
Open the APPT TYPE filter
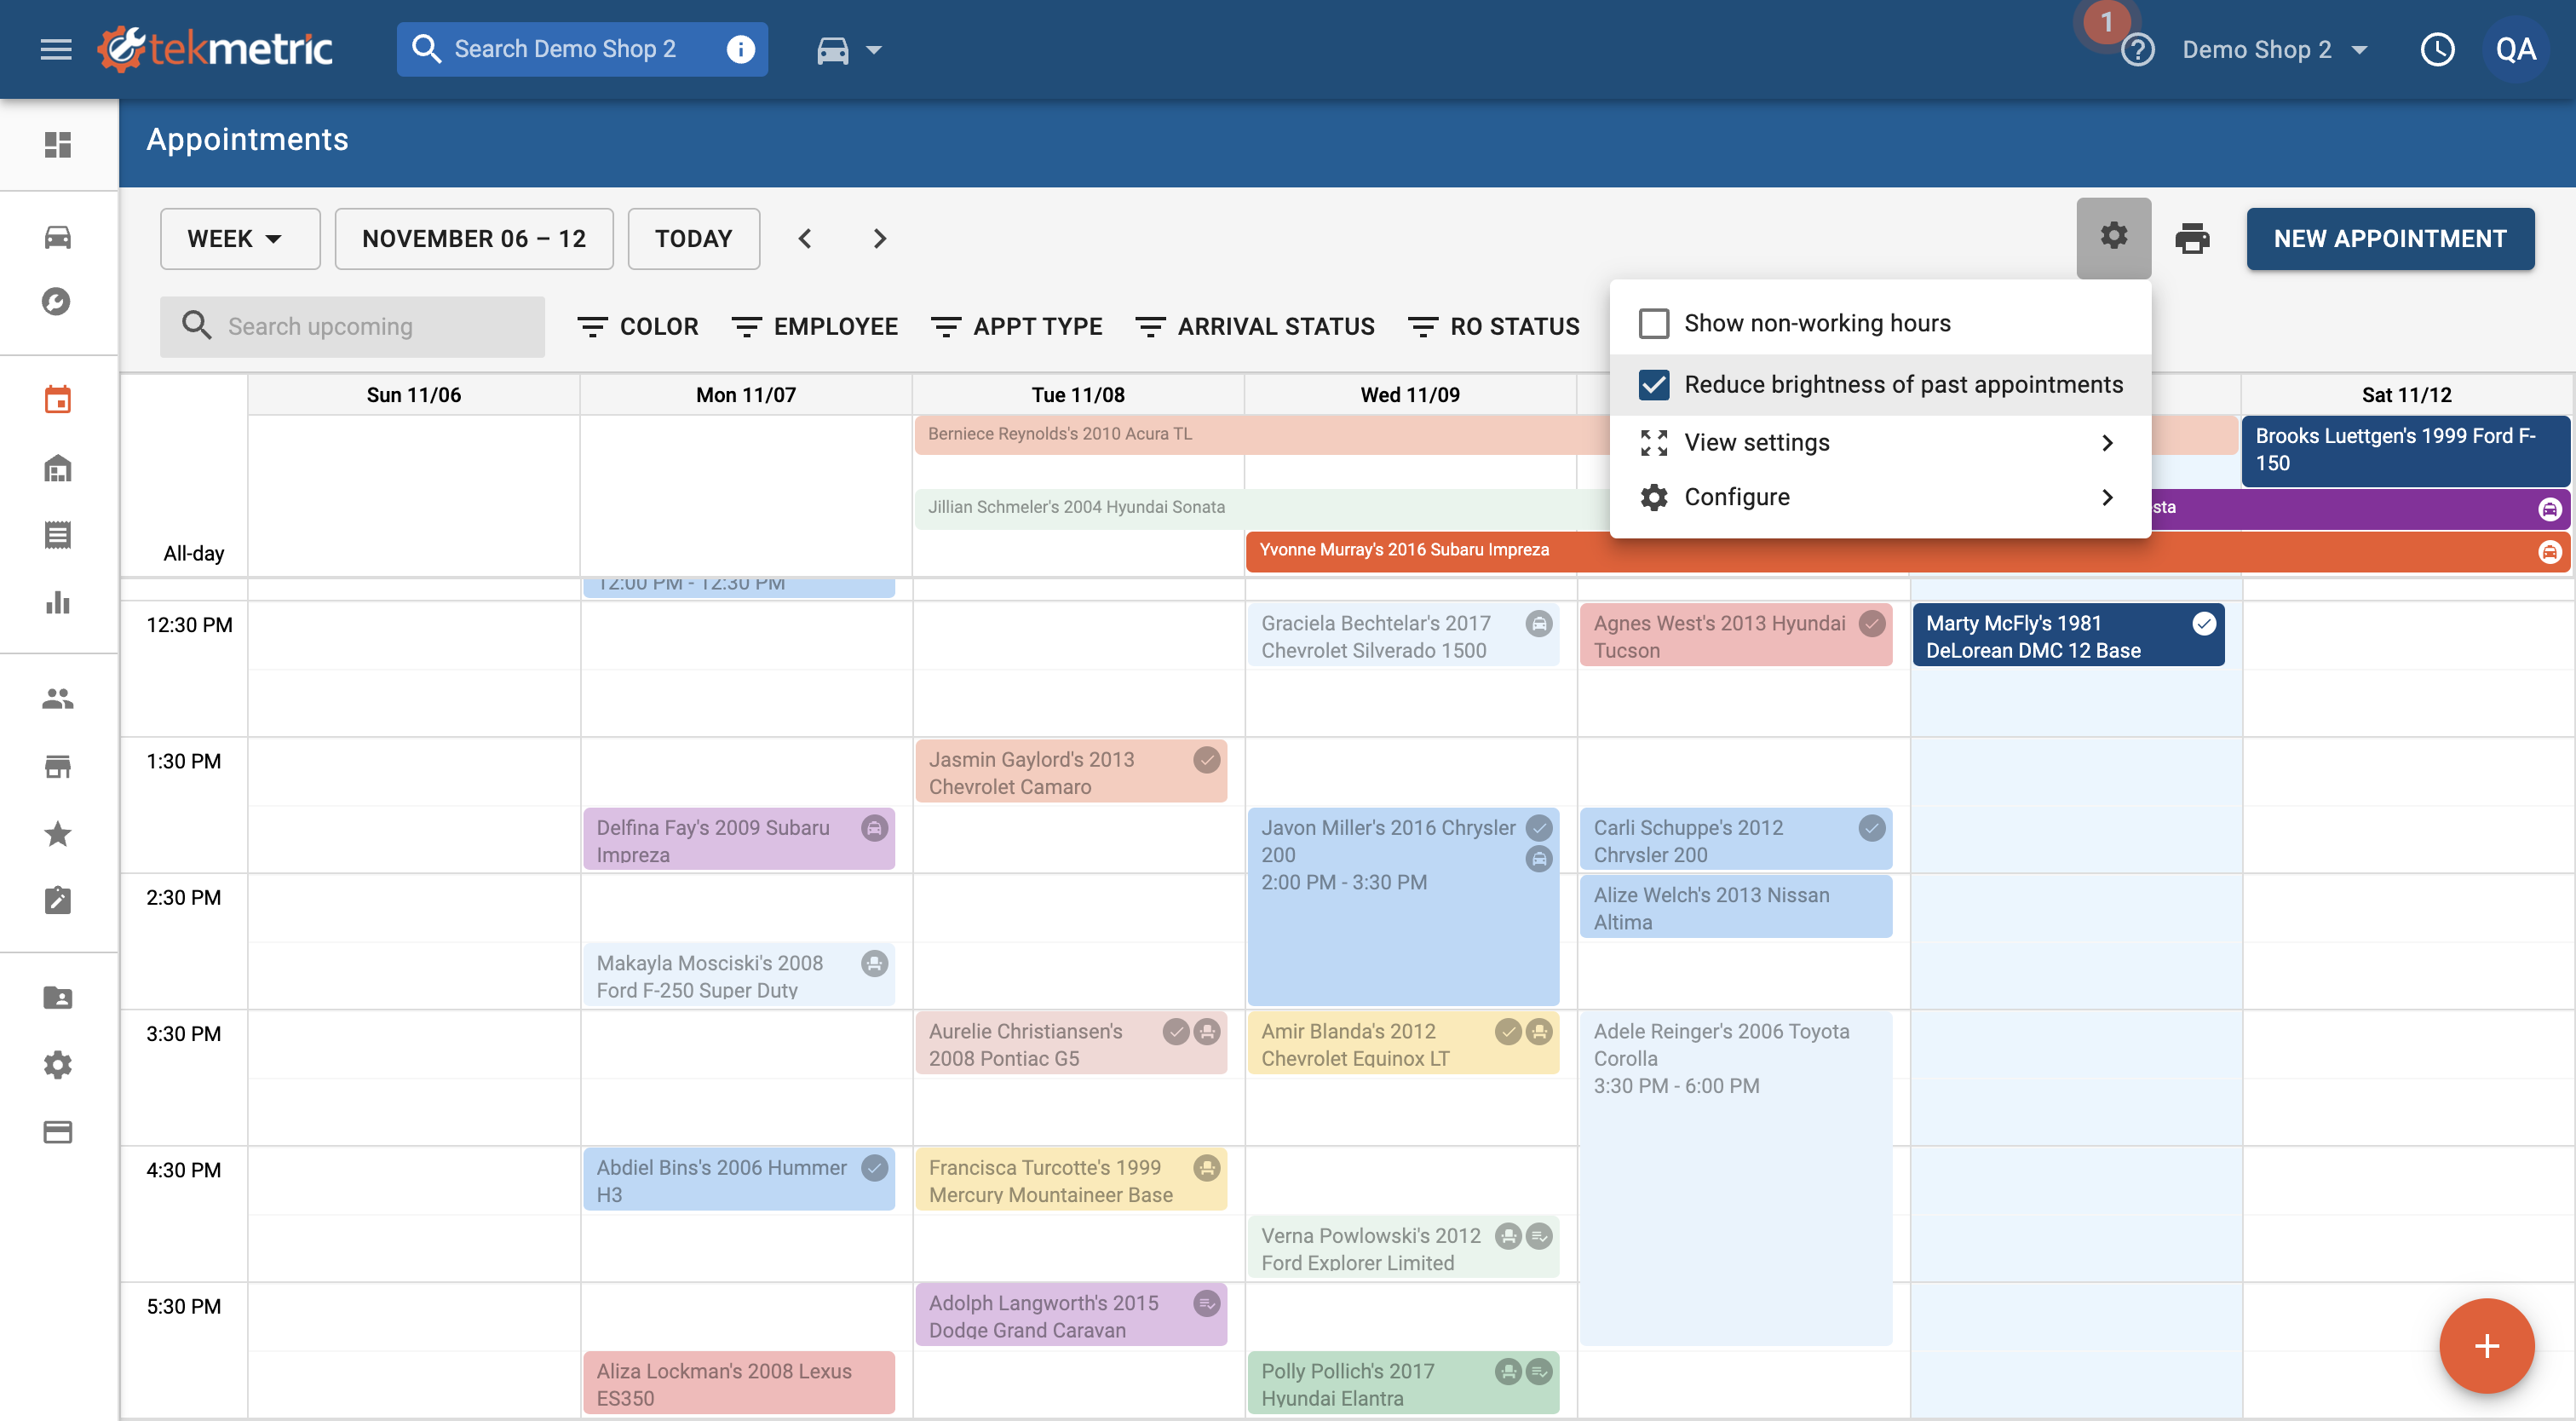(x=1016, y=327)
